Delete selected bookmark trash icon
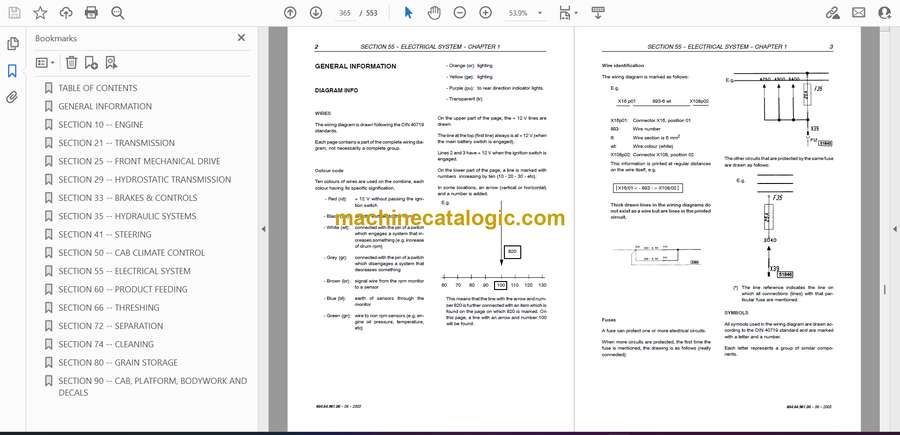 coord(71,63)
